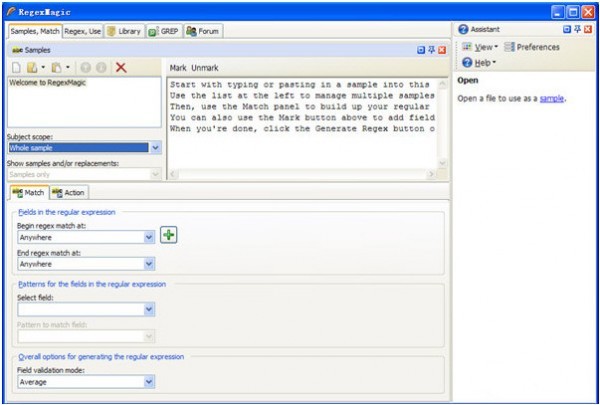This screenshot has height=405, width=600.
Task: Switch to the Library tab
Action: click(x=124, y=31)
